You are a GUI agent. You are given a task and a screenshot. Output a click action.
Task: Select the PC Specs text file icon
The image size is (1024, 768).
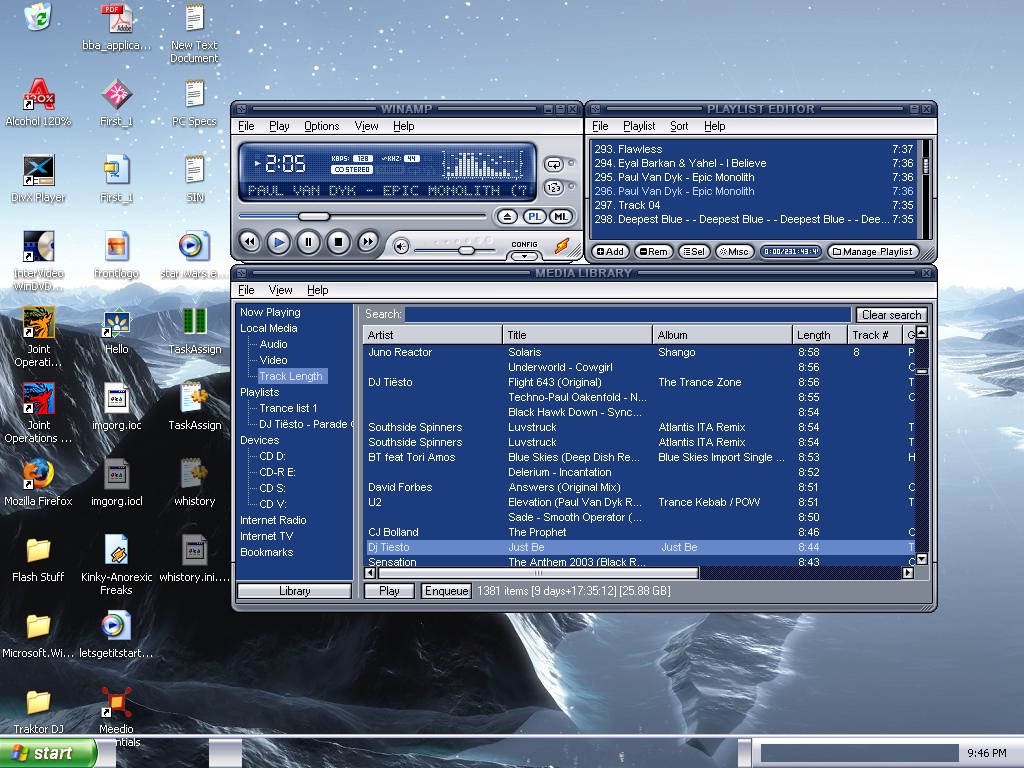point(194,103)
